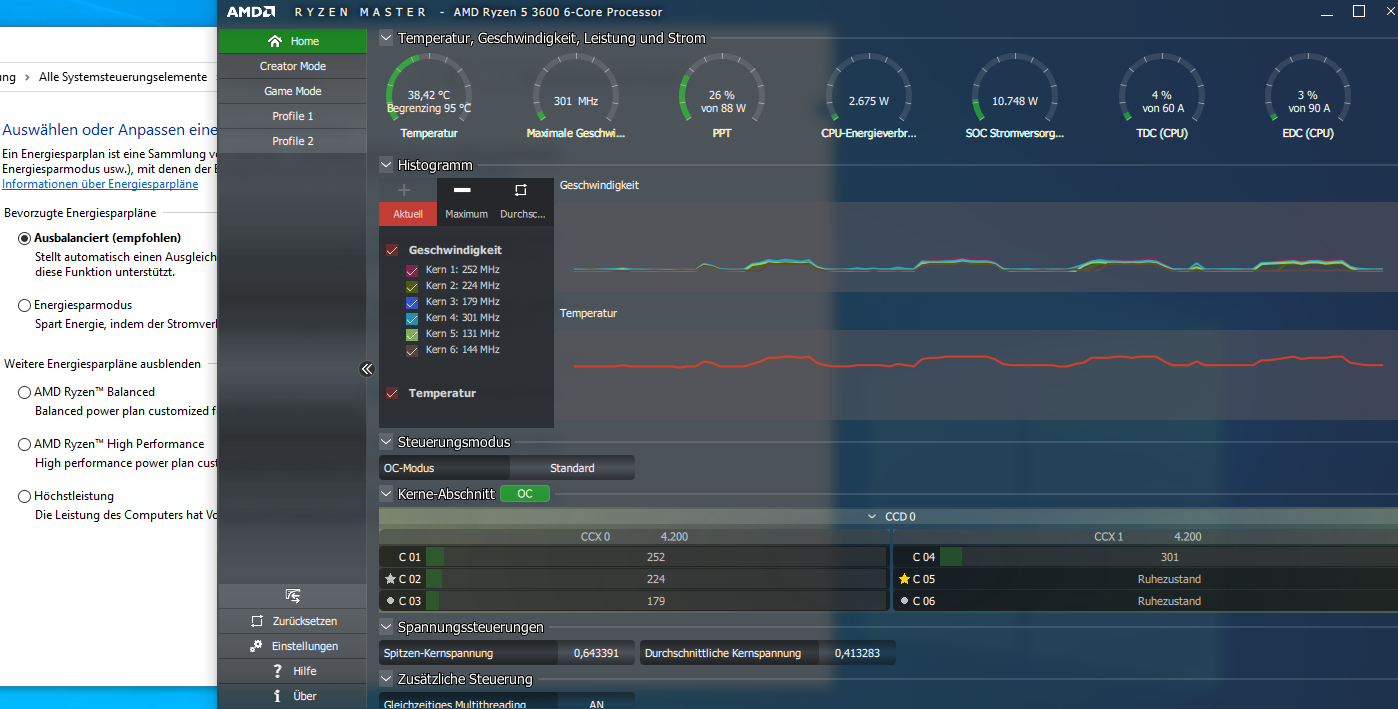Image resolution: width=1398 pixels, height=709 pixels.
Task: Collapse the Kerne-Abschnitt section
Action: tap(386, 494)
